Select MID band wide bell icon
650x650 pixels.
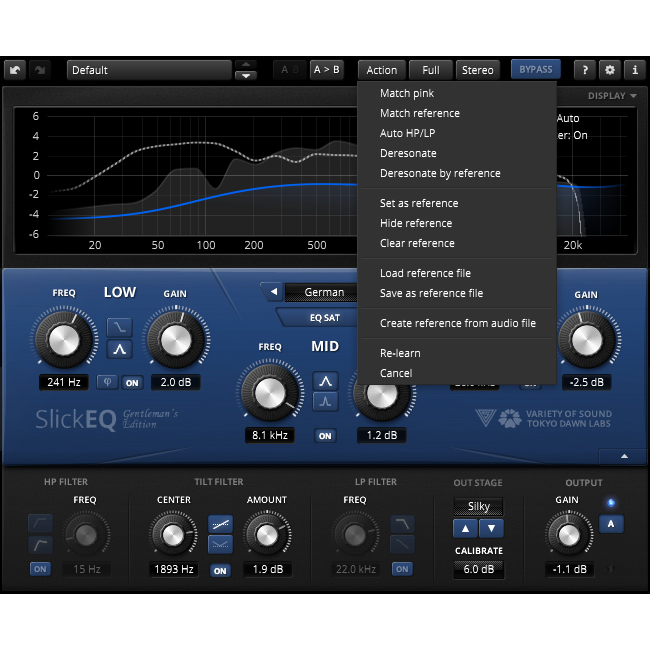pyautogui.click(x=325, y=381)
